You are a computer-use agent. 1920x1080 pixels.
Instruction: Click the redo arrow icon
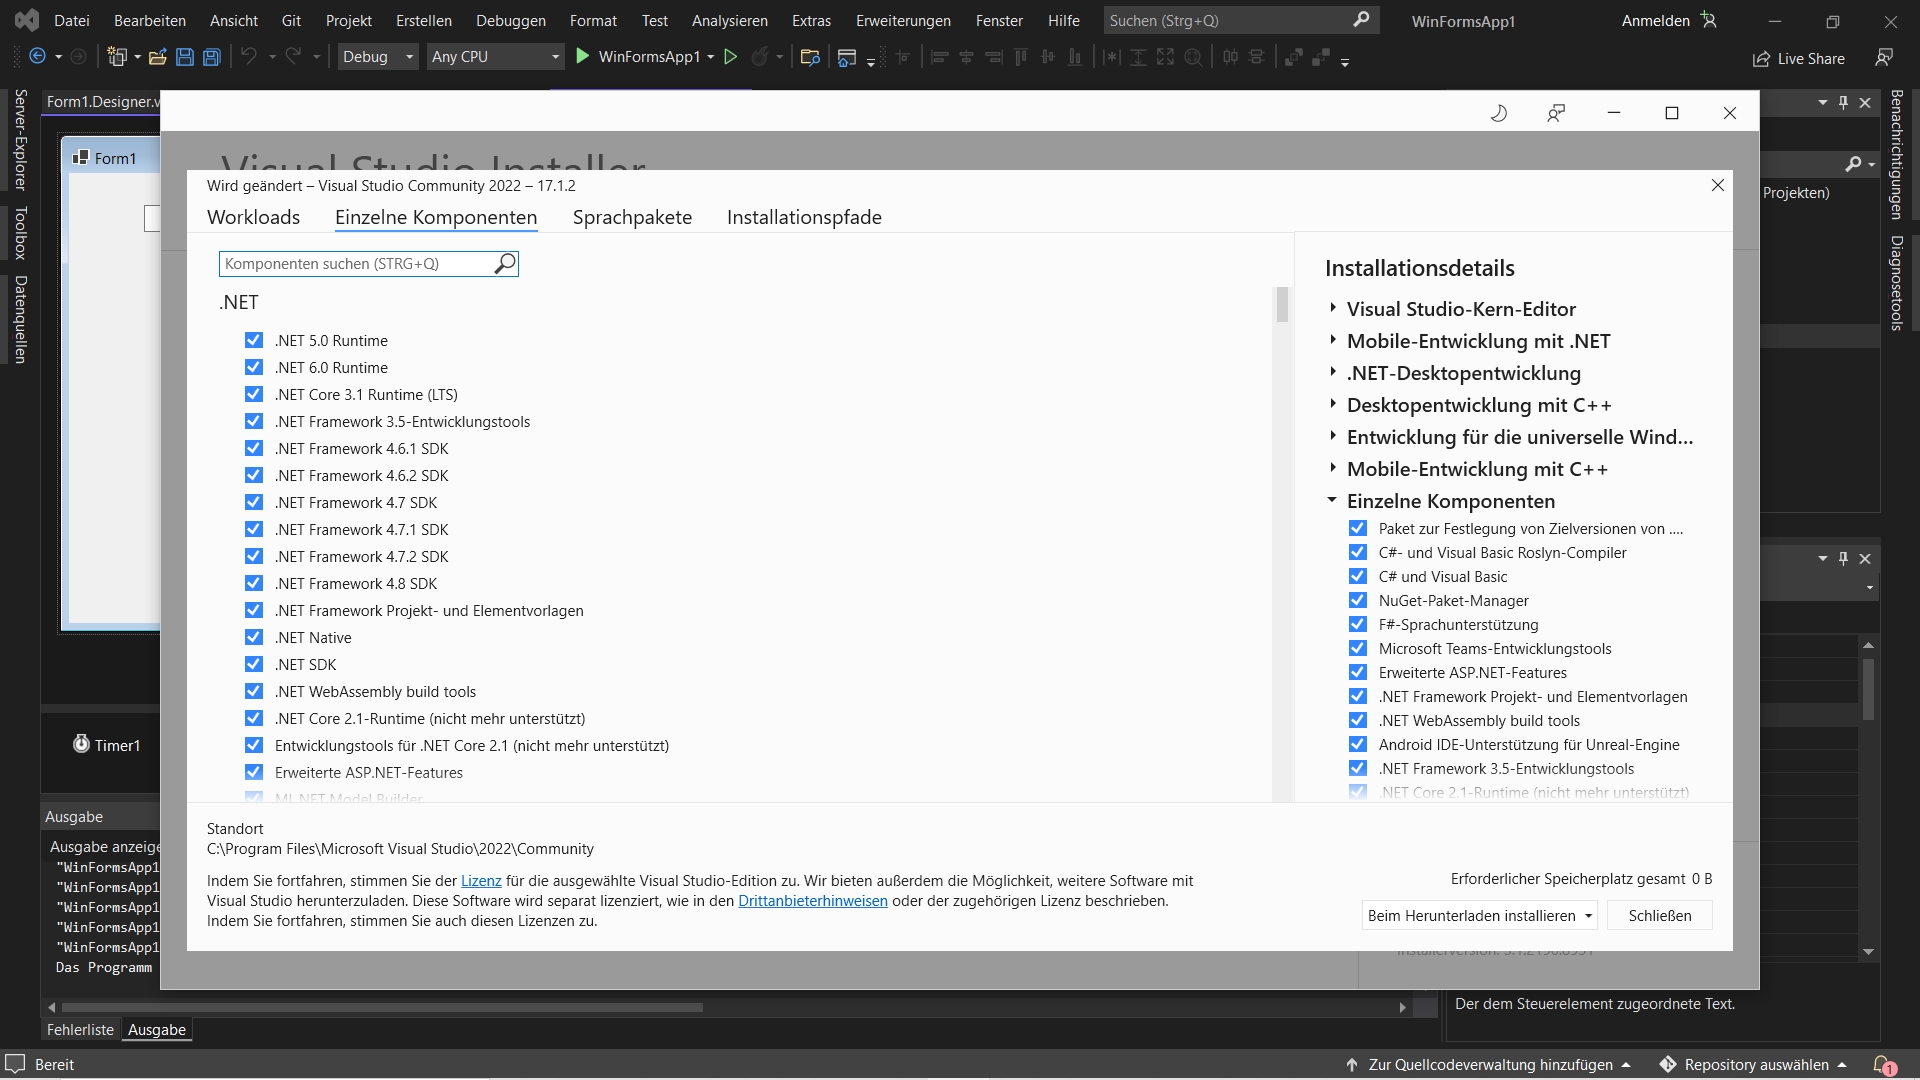(x=293, y=57)
